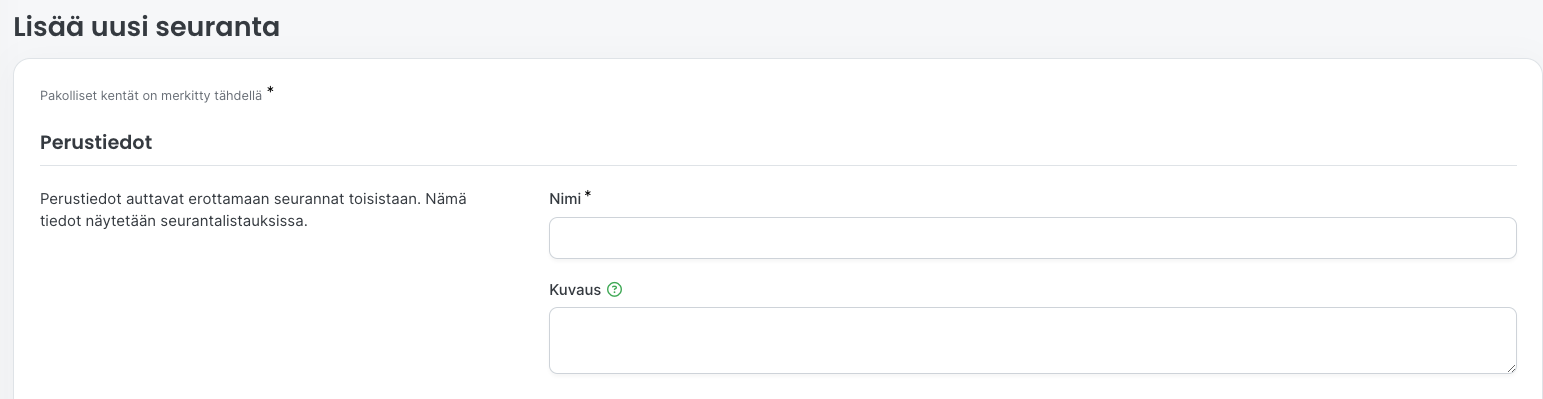
Task: Click the Kuvaus field label
Action: point(575,290)
